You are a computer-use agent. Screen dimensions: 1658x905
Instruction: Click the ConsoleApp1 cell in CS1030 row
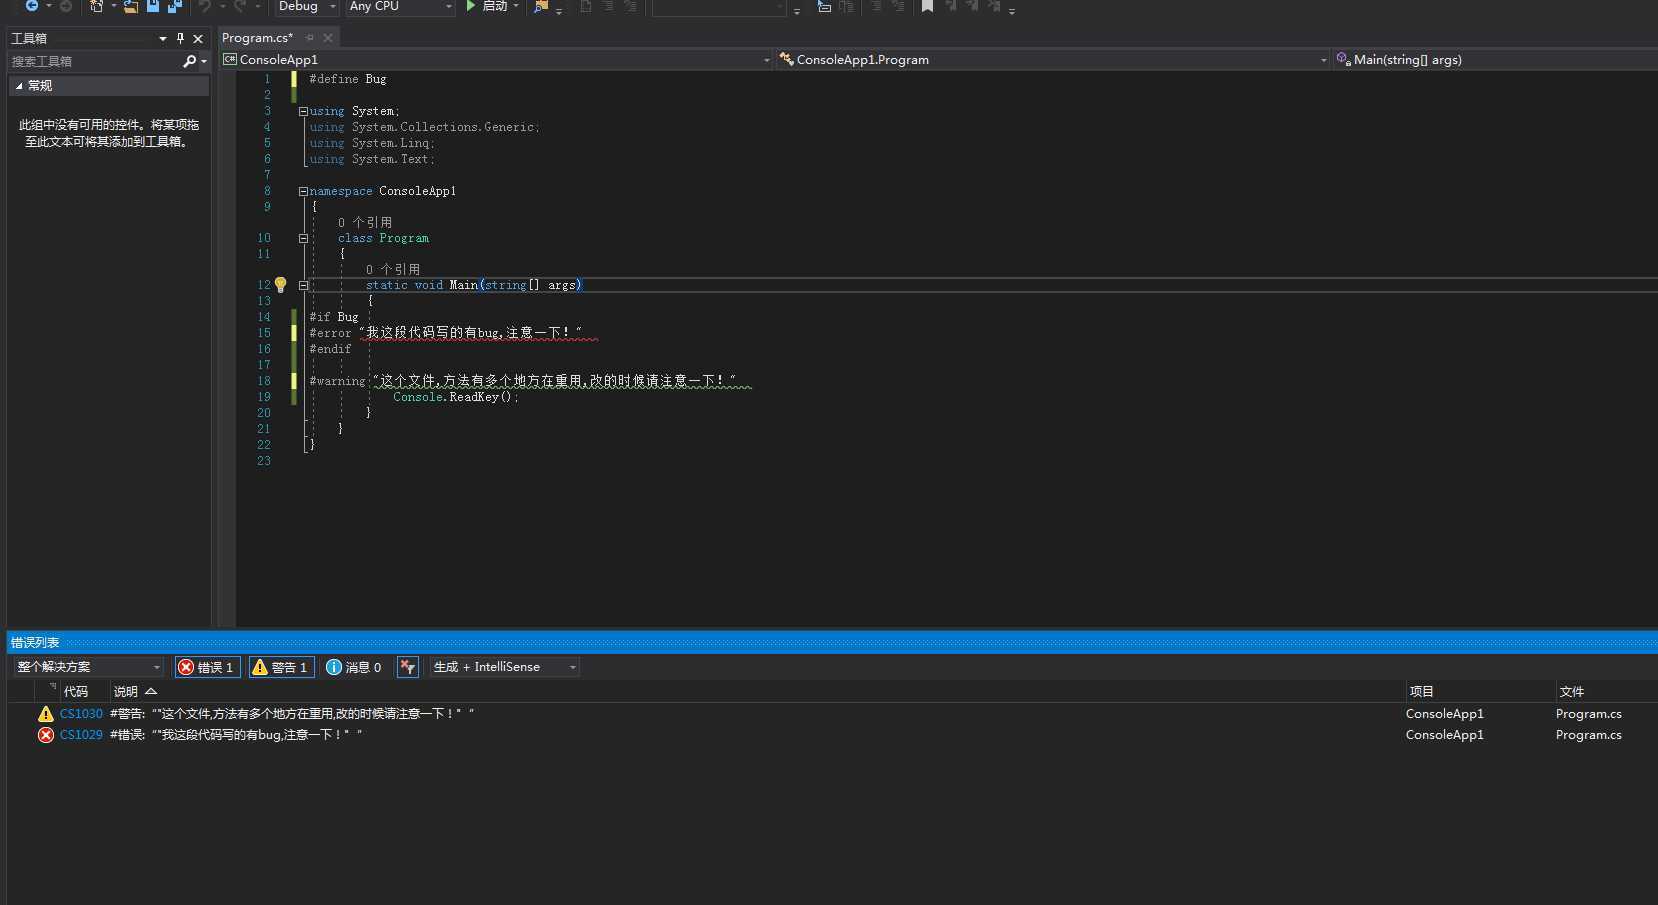coord(1444,714)
